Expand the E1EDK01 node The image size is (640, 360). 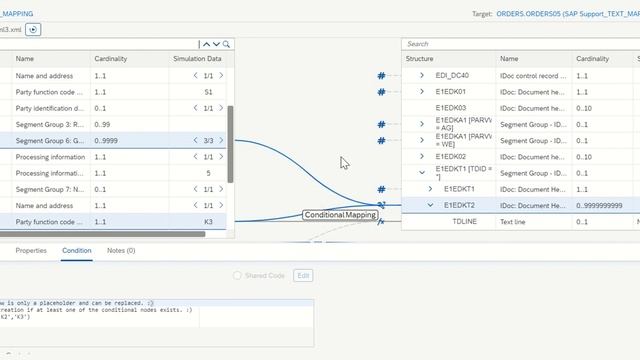(422, 92)
